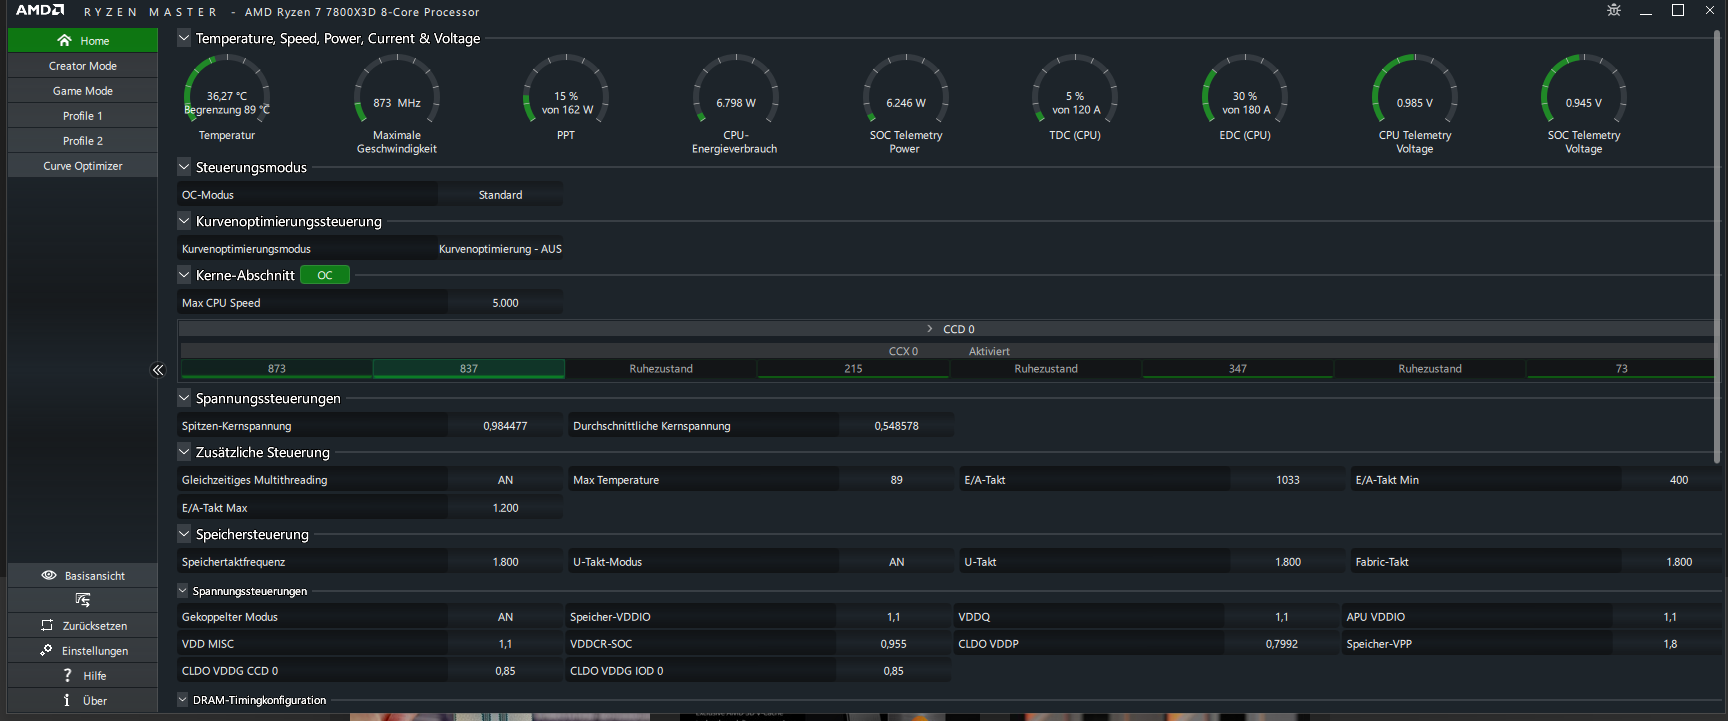Viewport: 1728px width, 721px height.
Task: Click E/A-Takt Max value 1.200
Action: click(x=505, y=508)
